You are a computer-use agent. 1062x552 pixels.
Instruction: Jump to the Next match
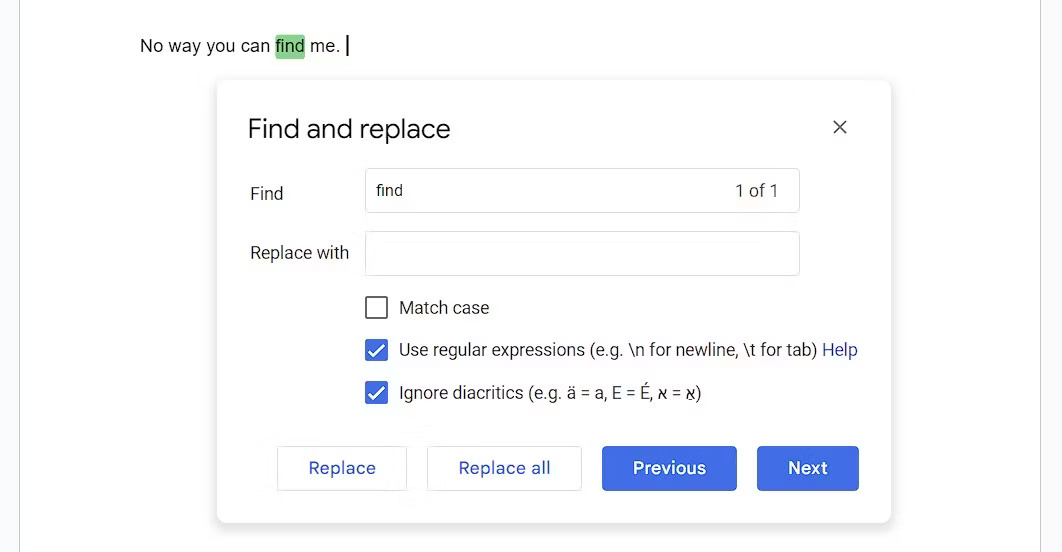pos(807,468)
